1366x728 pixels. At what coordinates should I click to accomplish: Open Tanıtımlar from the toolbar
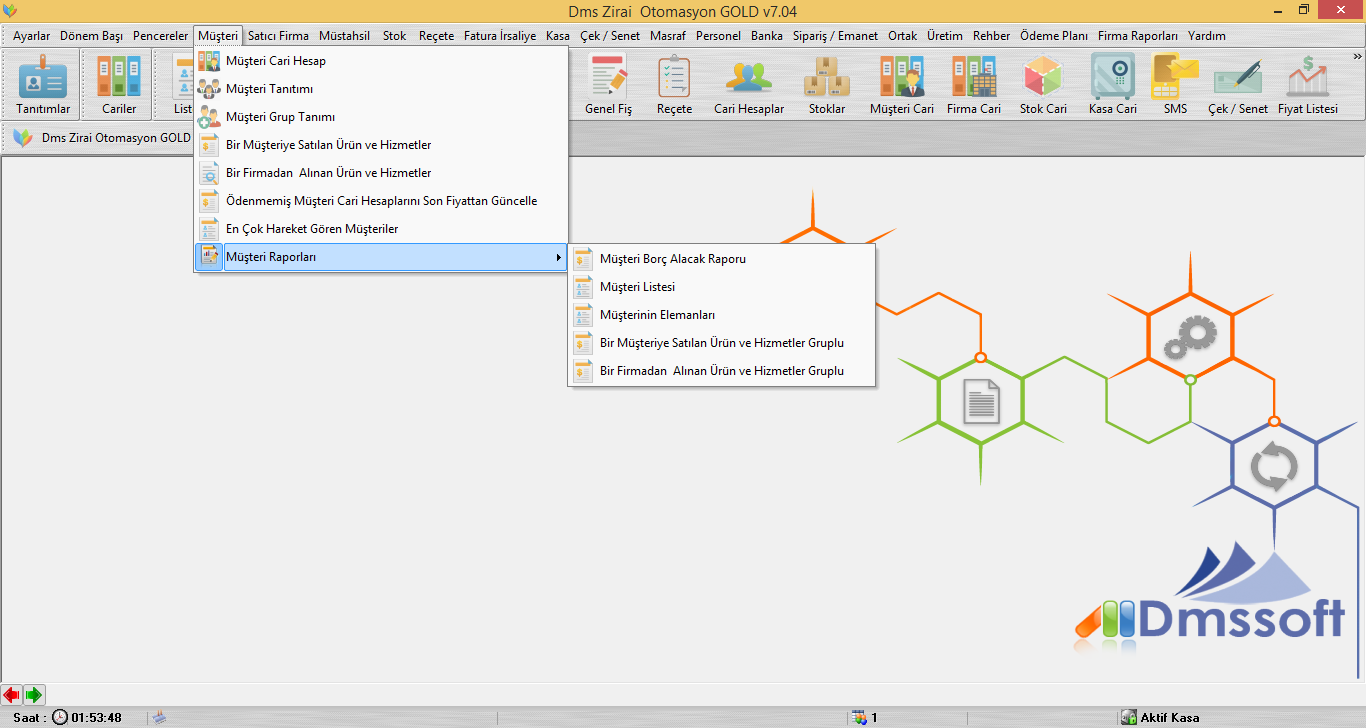[x=43, y=84]
